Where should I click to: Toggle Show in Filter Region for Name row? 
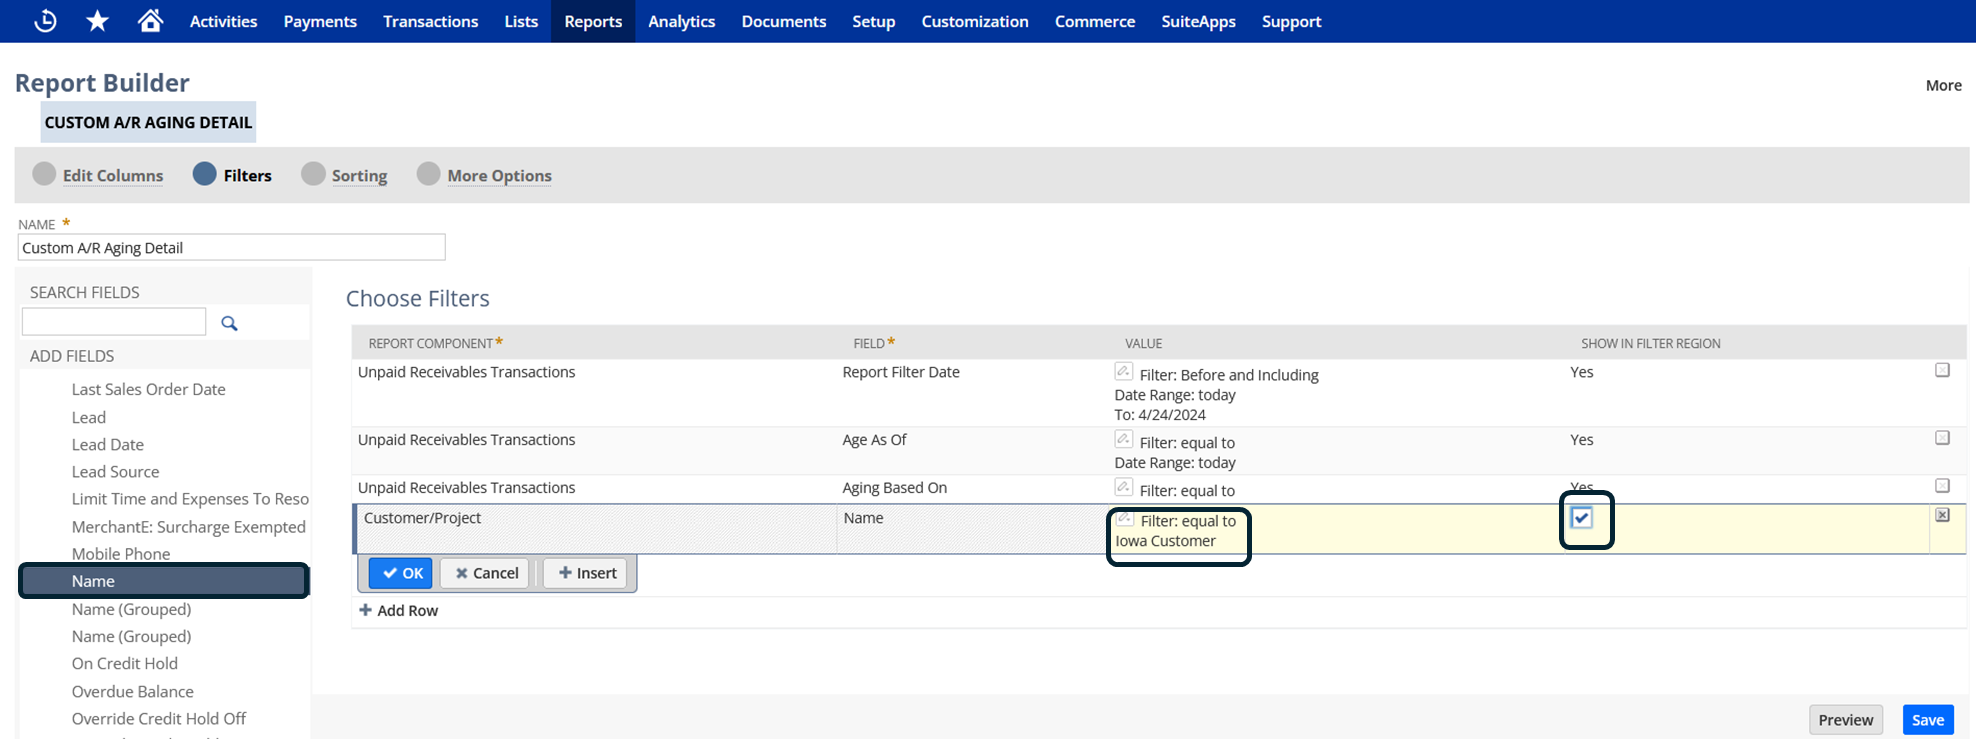tap(1582, 518)
